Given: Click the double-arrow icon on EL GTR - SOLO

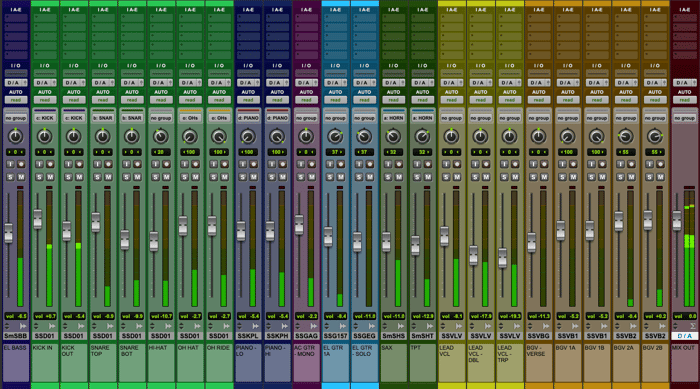Looking at the screenshot, I should [x=371, y=326].
